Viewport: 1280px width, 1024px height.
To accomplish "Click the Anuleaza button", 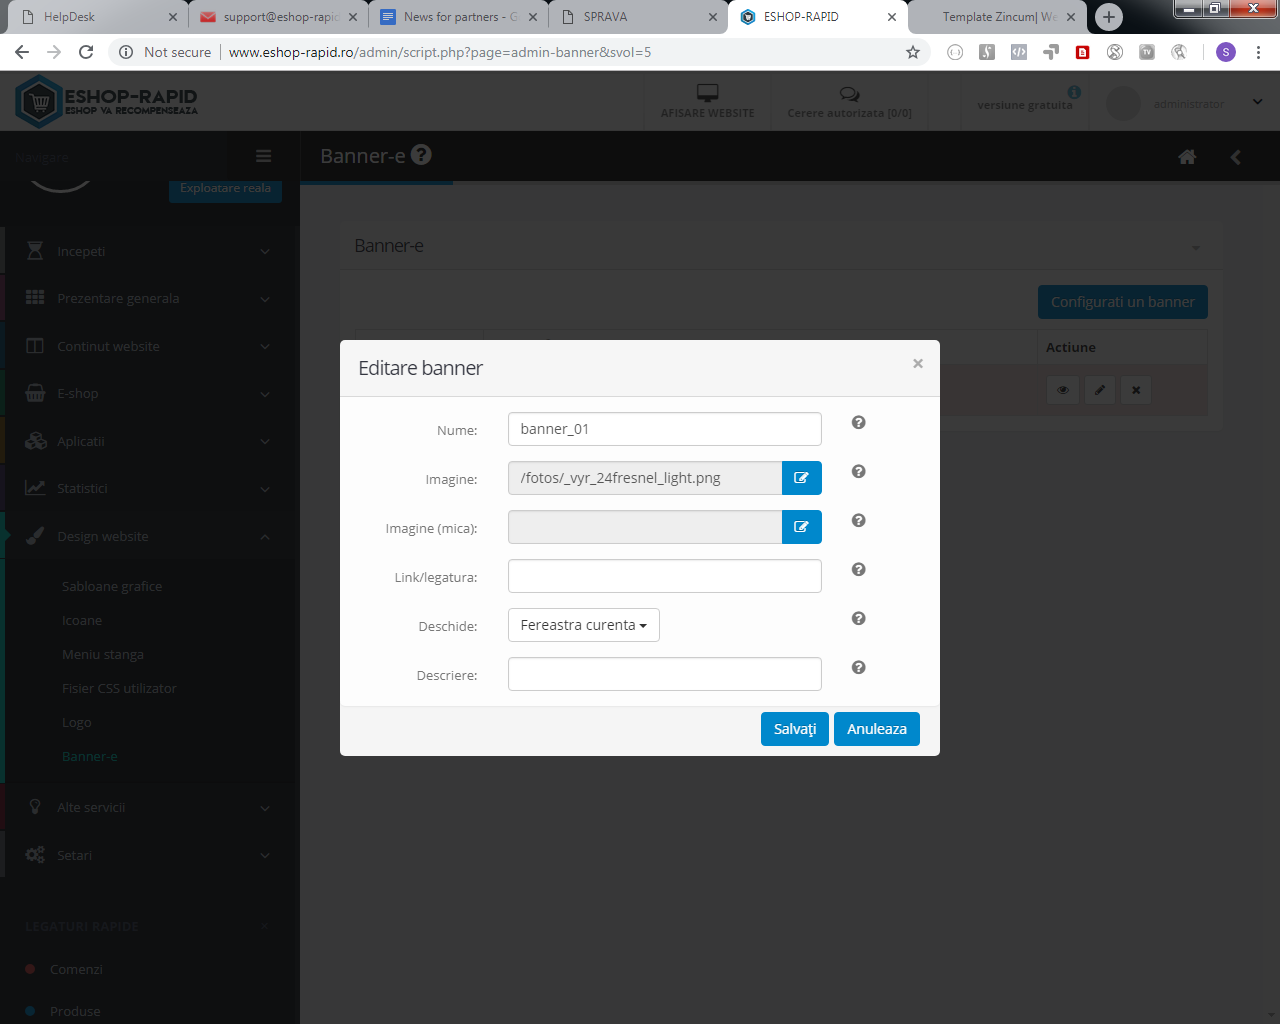I will tap(877, 729).
